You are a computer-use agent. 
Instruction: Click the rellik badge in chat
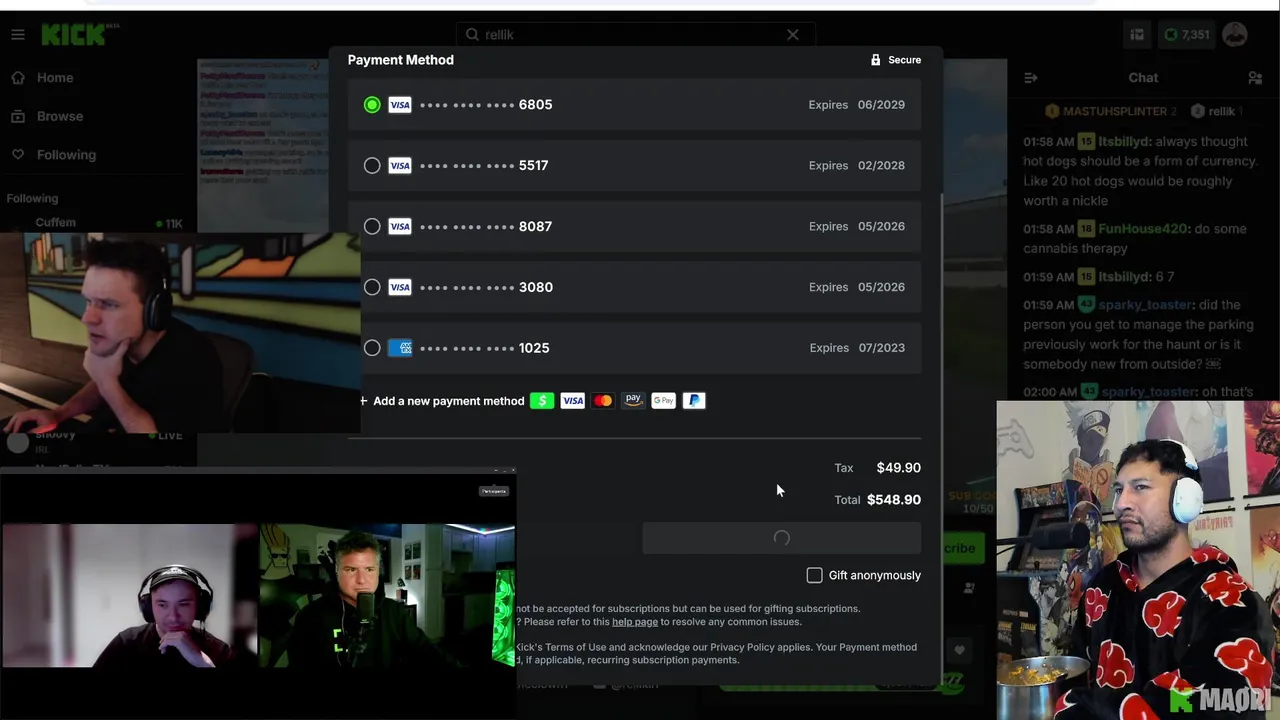(1200, 111)
